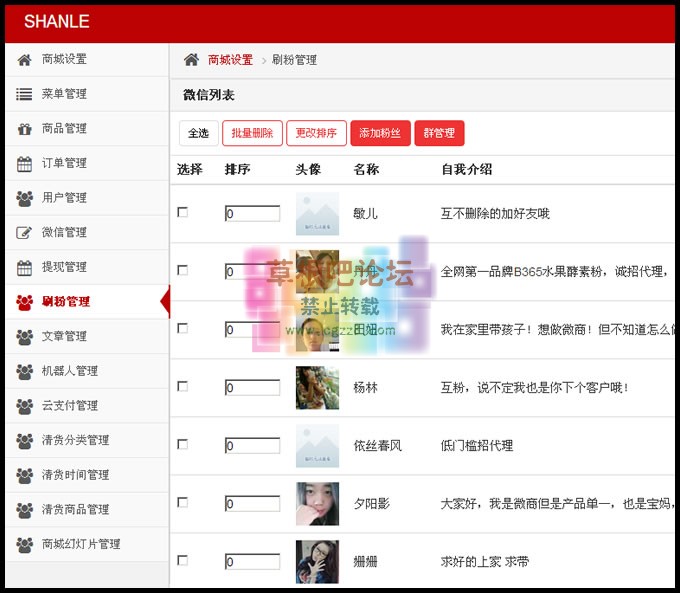Open 文章管理 menu item
Viewport: 680px width, 593px height.
87,337
